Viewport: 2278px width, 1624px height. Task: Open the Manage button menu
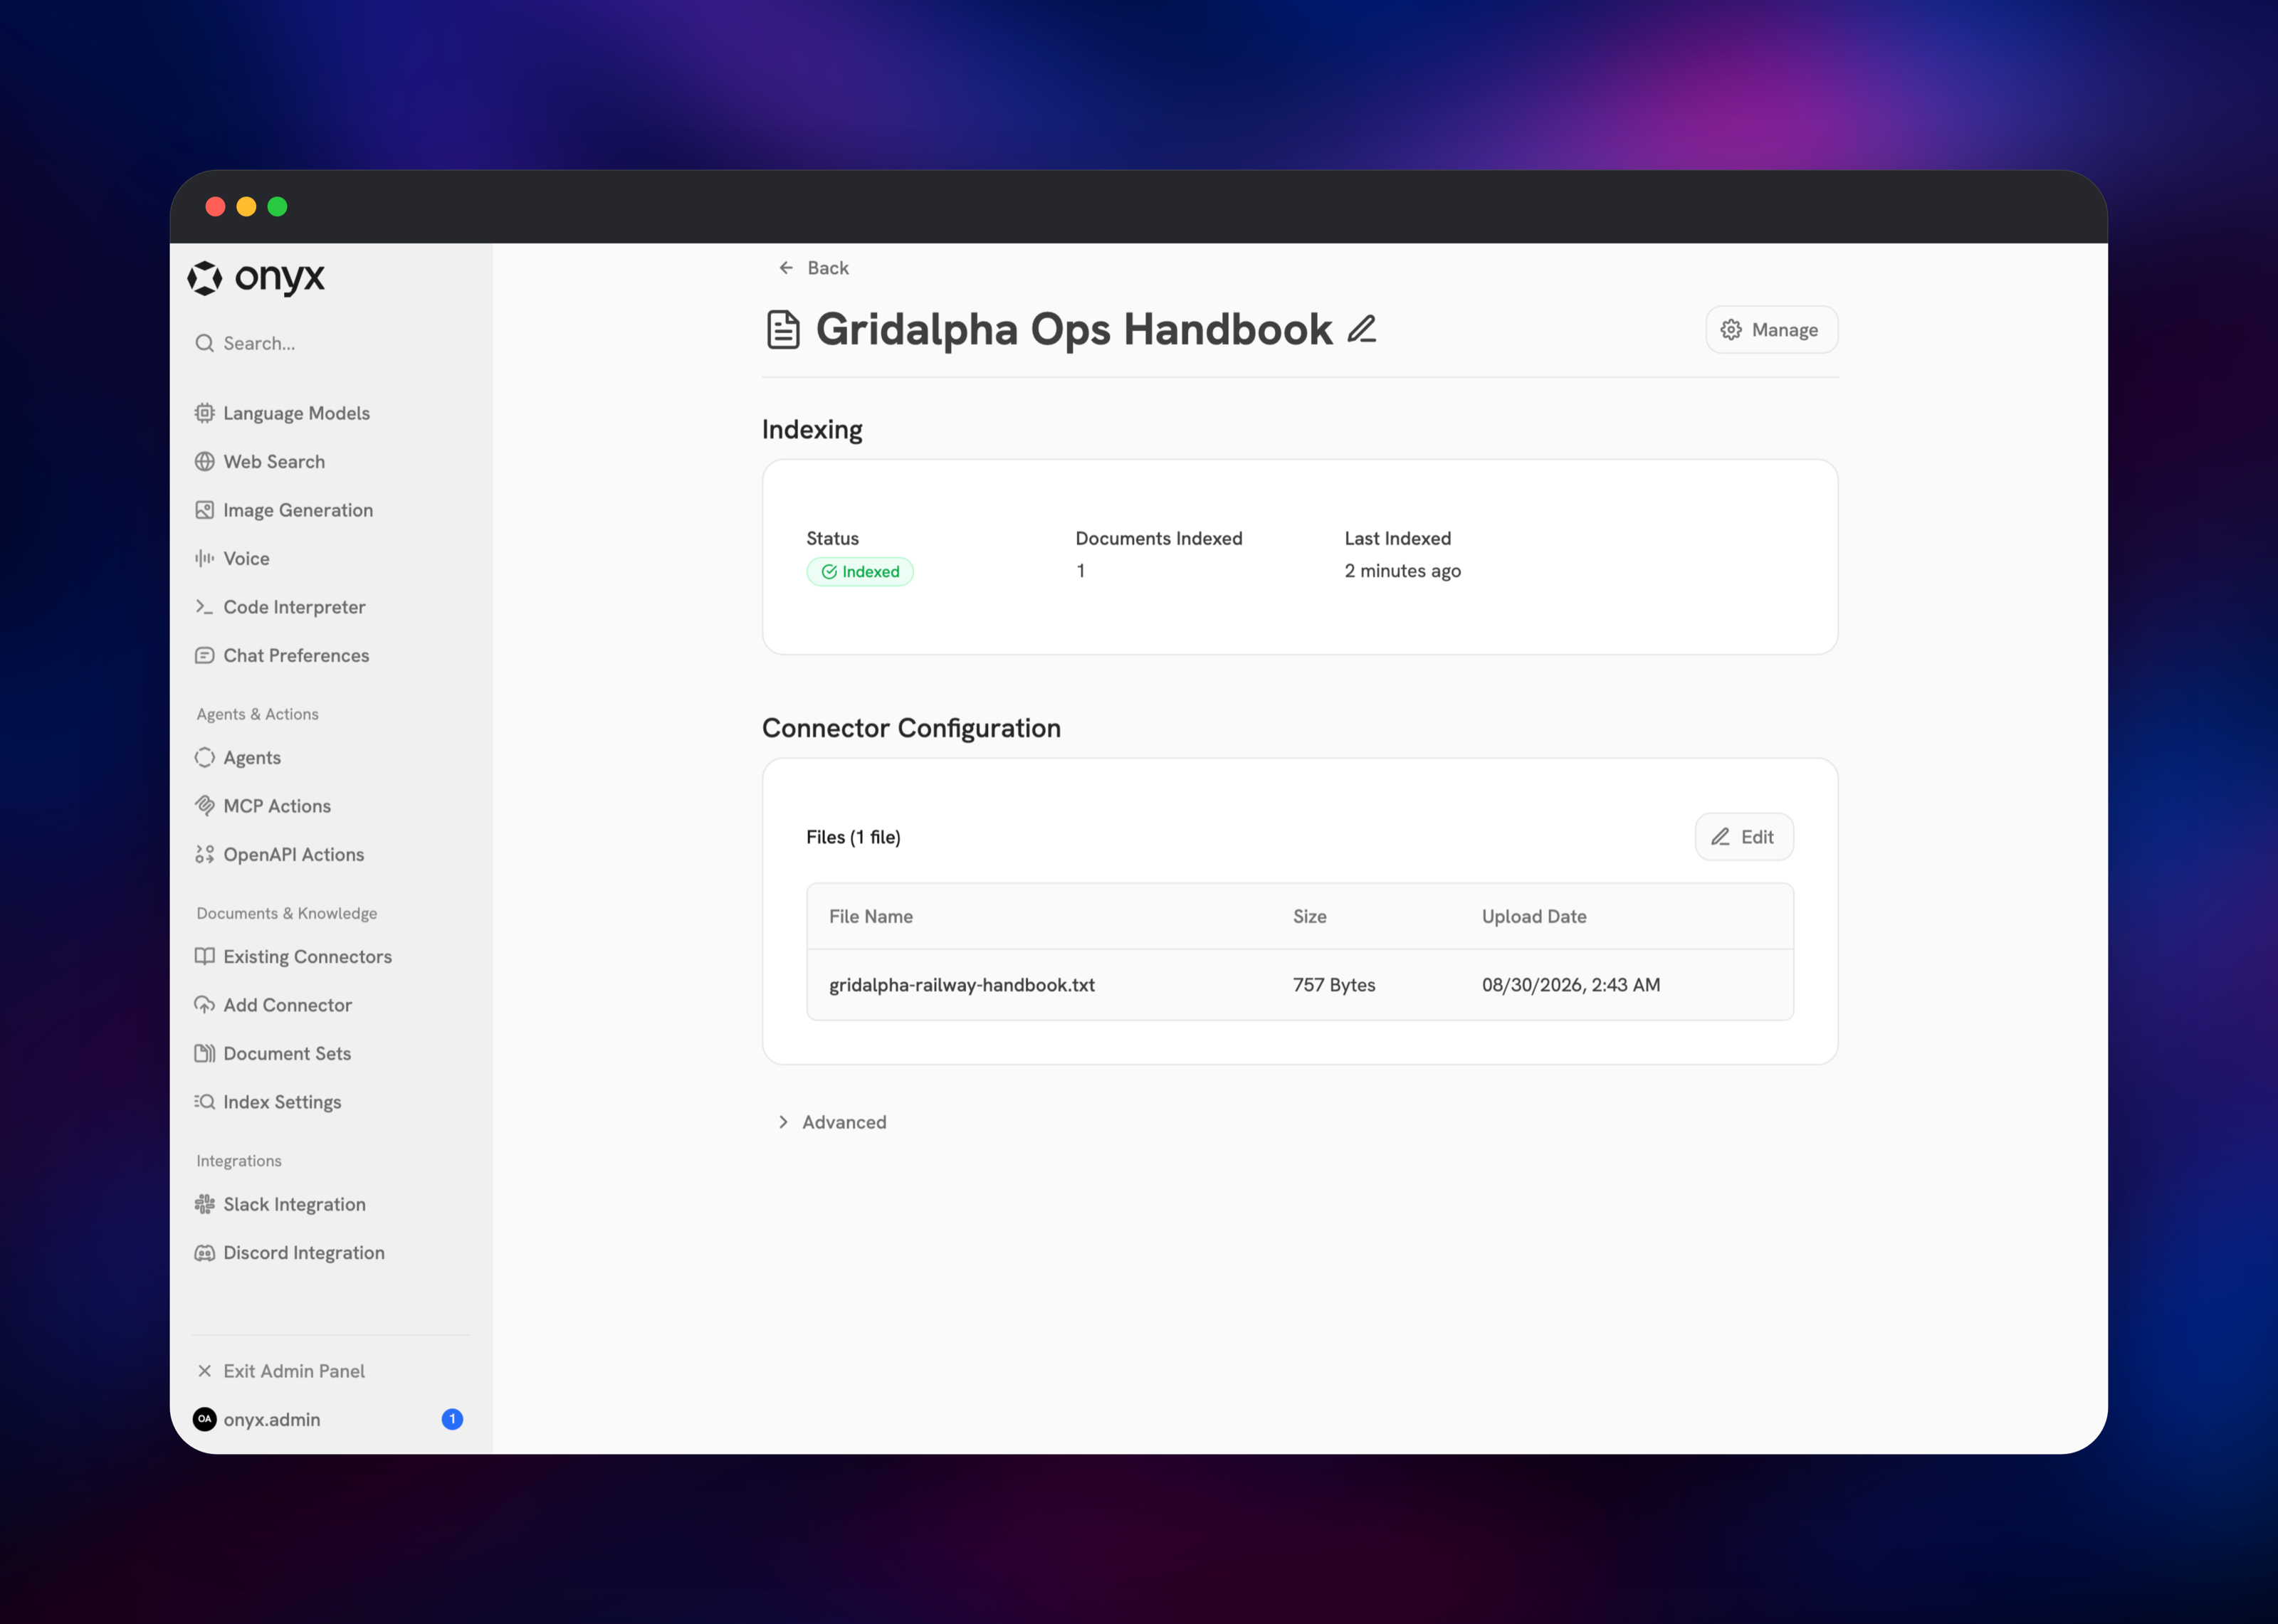1771,330
